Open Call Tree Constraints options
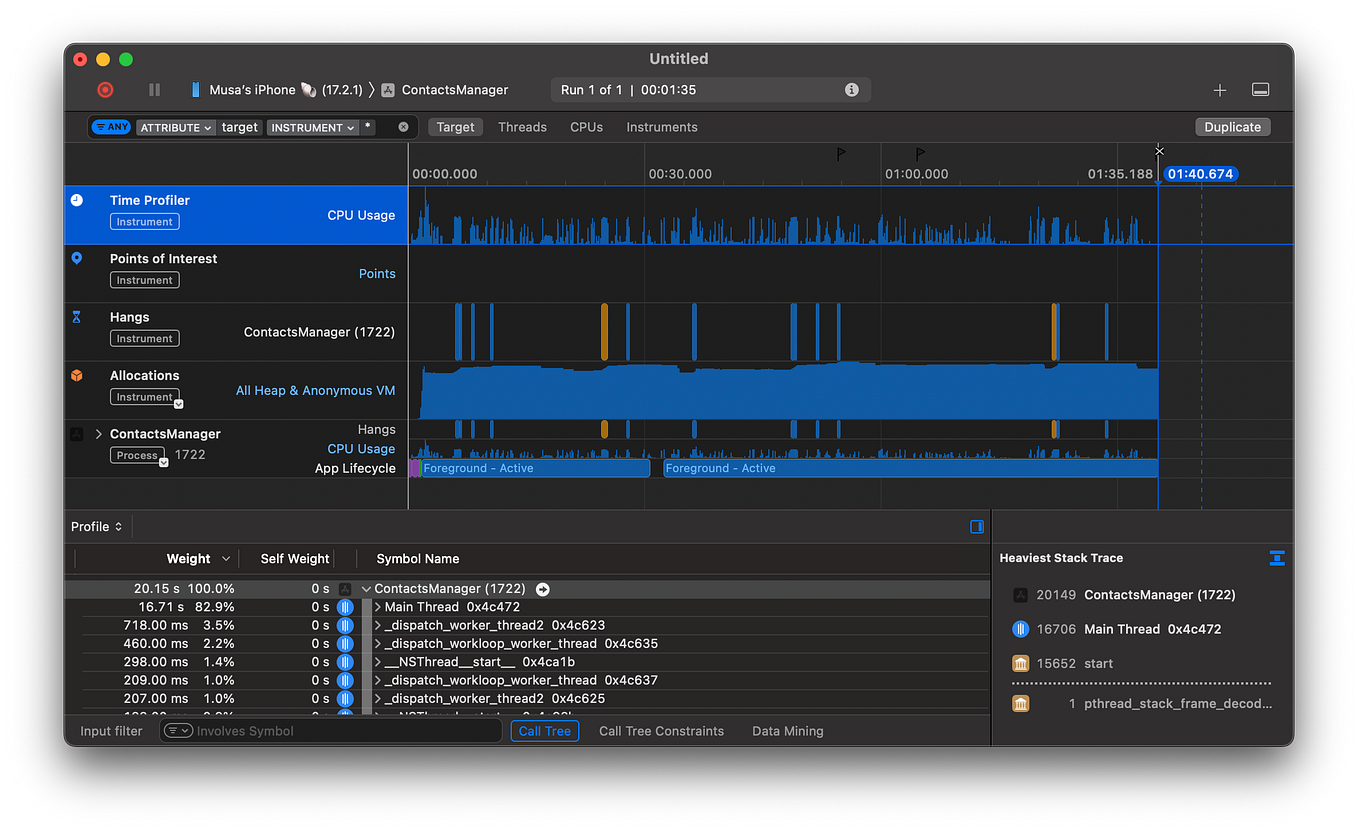Image resolution: width=1358 pixels, height=831 pixels. (x=661, y=731)
